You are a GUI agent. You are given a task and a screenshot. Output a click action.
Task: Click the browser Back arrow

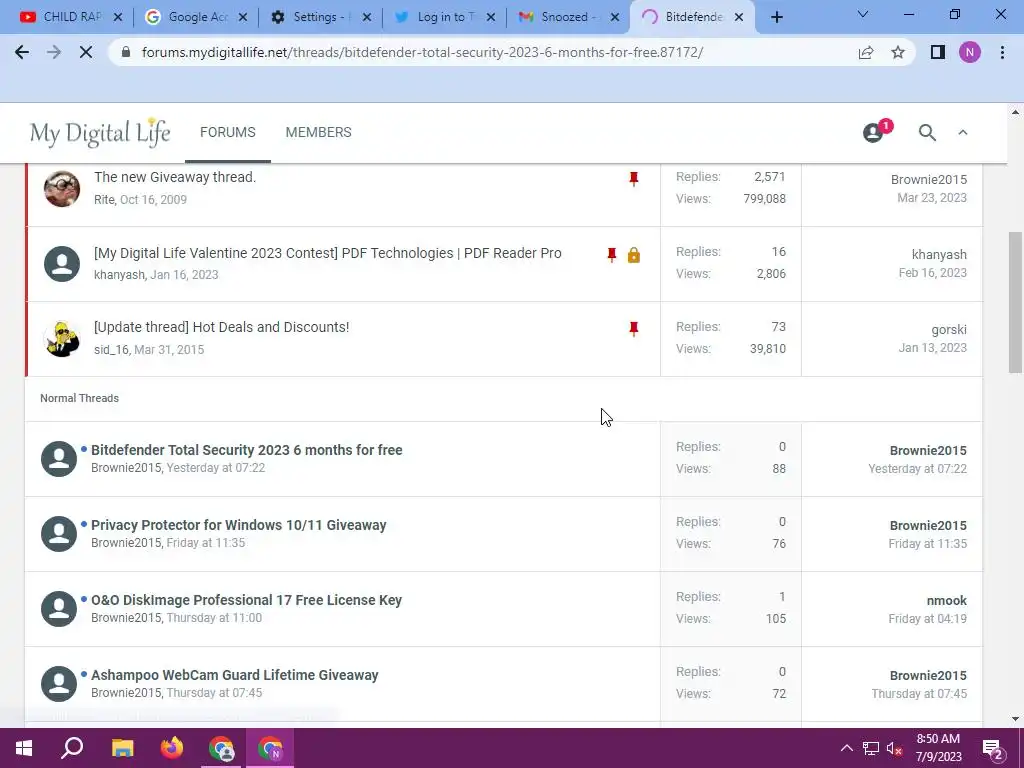tap(22, 52)
